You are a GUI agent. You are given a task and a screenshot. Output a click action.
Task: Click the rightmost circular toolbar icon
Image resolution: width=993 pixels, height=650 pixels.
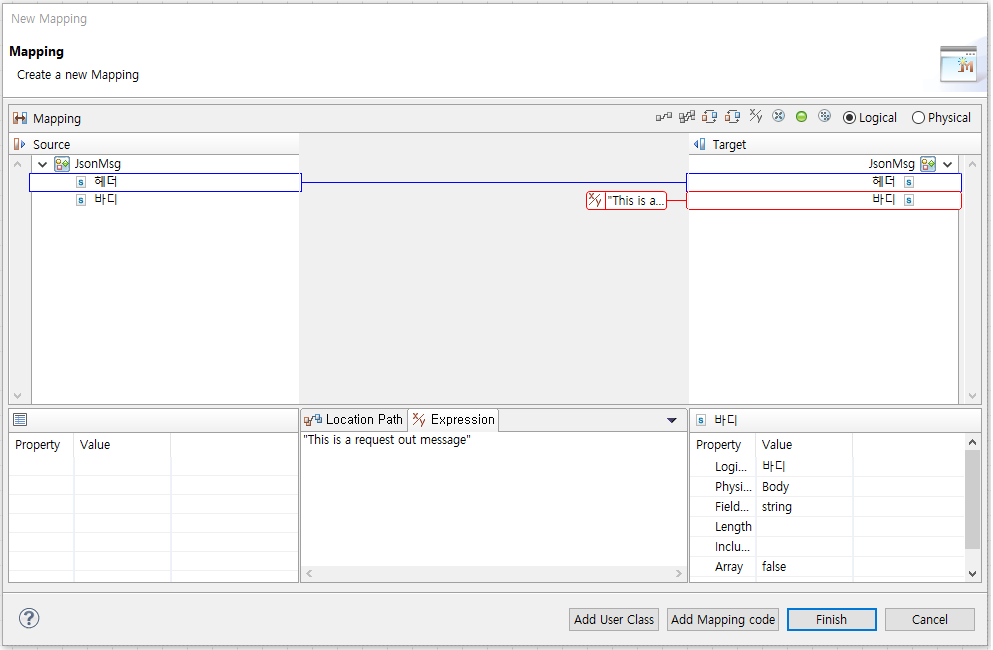[824, 116]
